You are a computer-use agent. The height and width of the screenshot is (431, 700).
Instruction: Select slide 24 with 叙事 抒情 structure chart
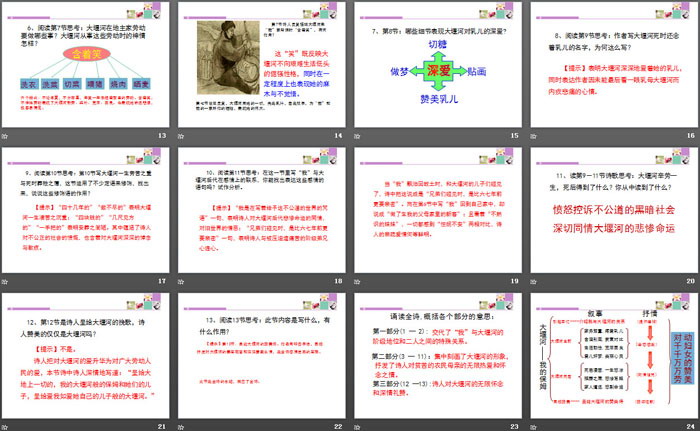click(x=612, y=352)
